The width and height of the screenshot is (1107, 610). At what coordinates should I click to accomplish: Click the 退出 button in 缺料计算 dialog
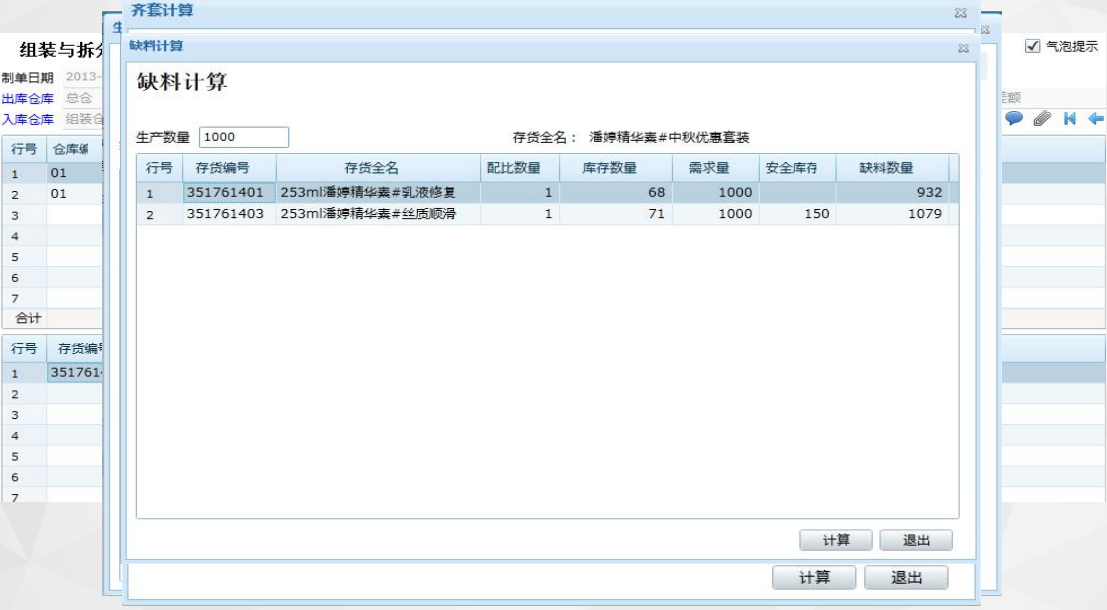pos(916,540)
